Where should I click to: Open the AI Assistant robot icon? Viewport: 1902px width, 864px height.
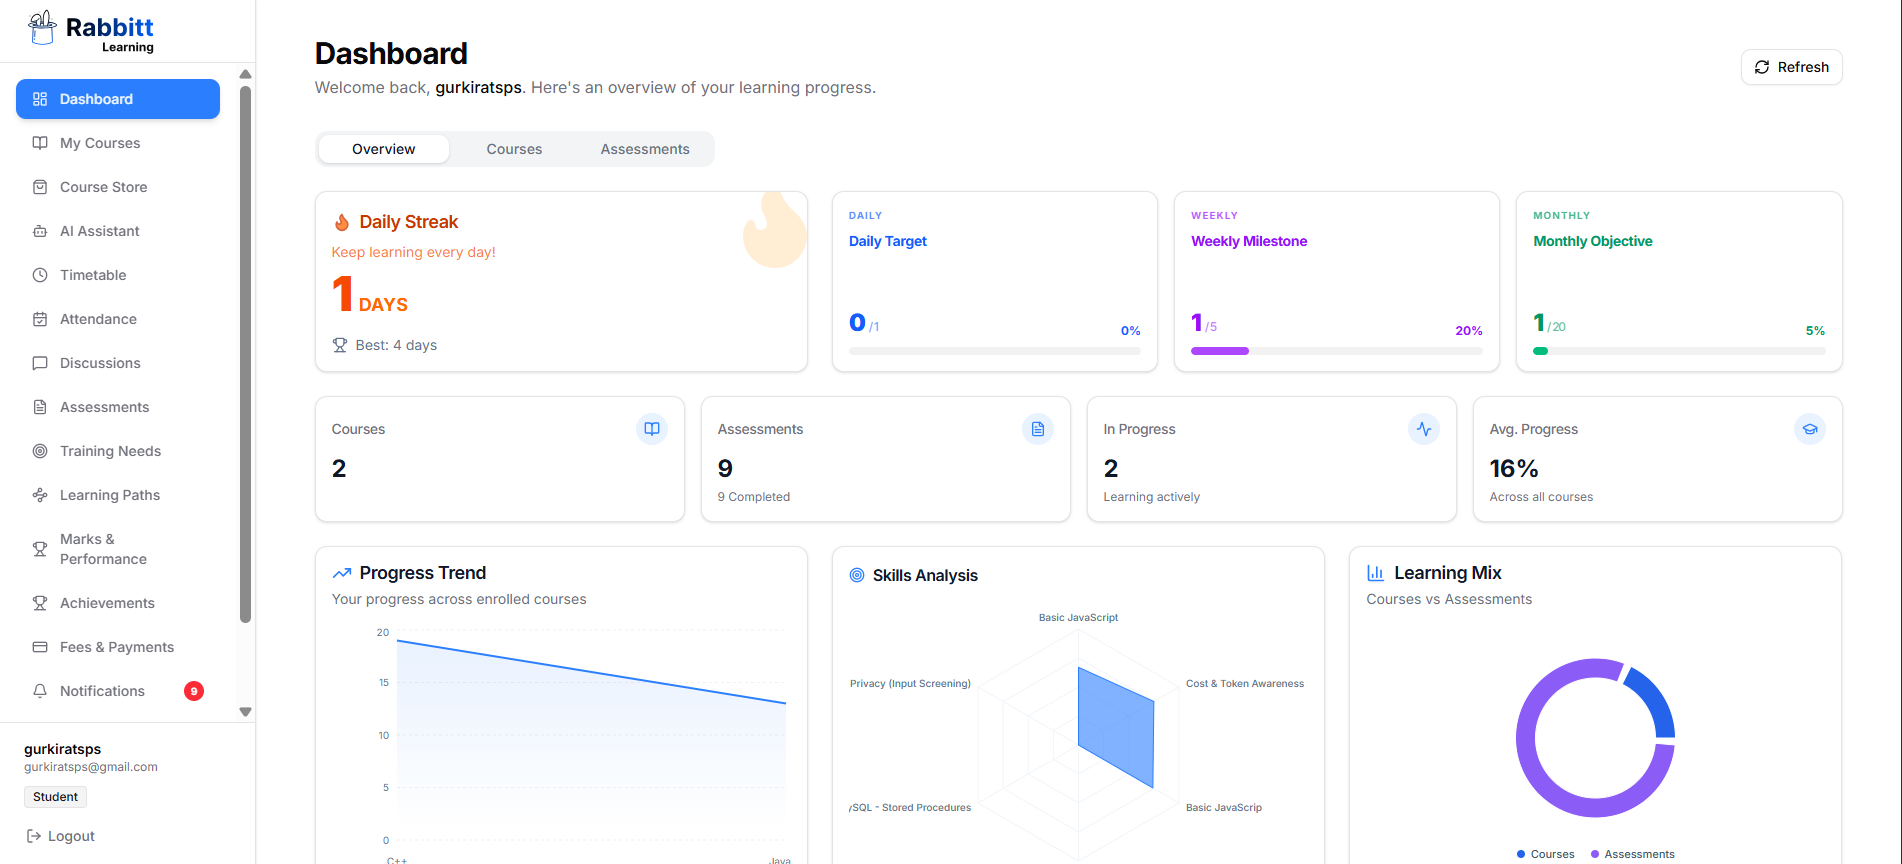click(40, 231)
